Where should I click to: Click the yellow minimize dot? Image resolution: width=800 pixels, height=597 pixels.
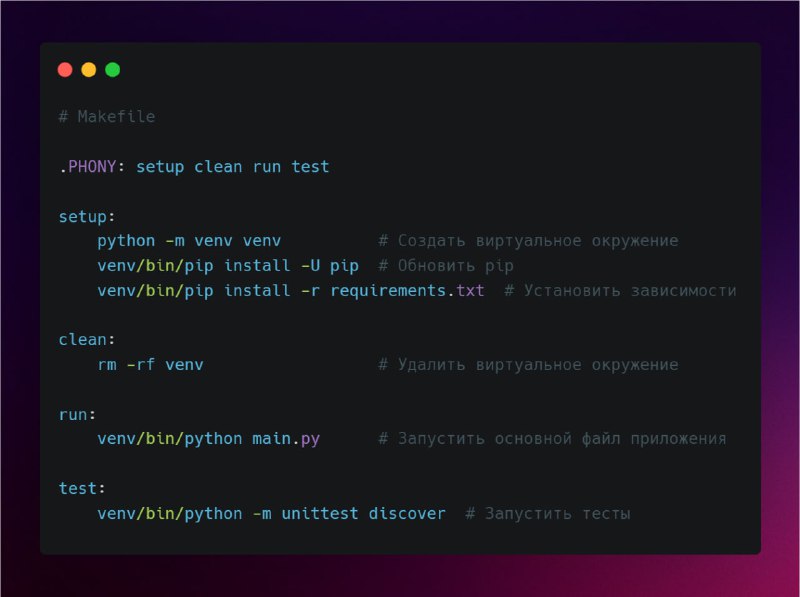coord(89,69)
